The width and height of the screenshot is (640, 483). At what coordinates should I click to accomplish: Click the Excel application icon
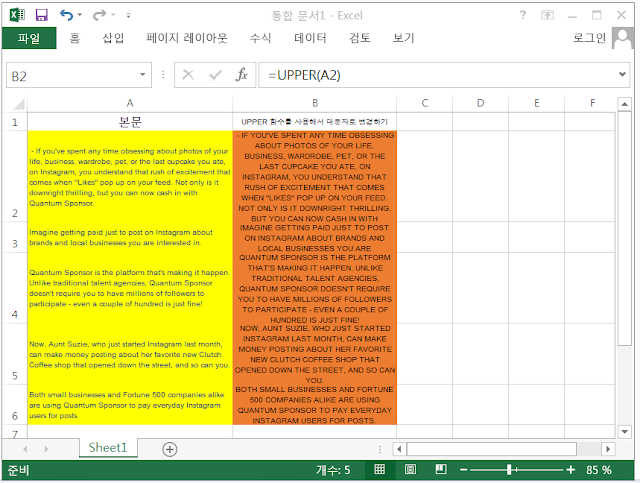(x=17, y=15)
